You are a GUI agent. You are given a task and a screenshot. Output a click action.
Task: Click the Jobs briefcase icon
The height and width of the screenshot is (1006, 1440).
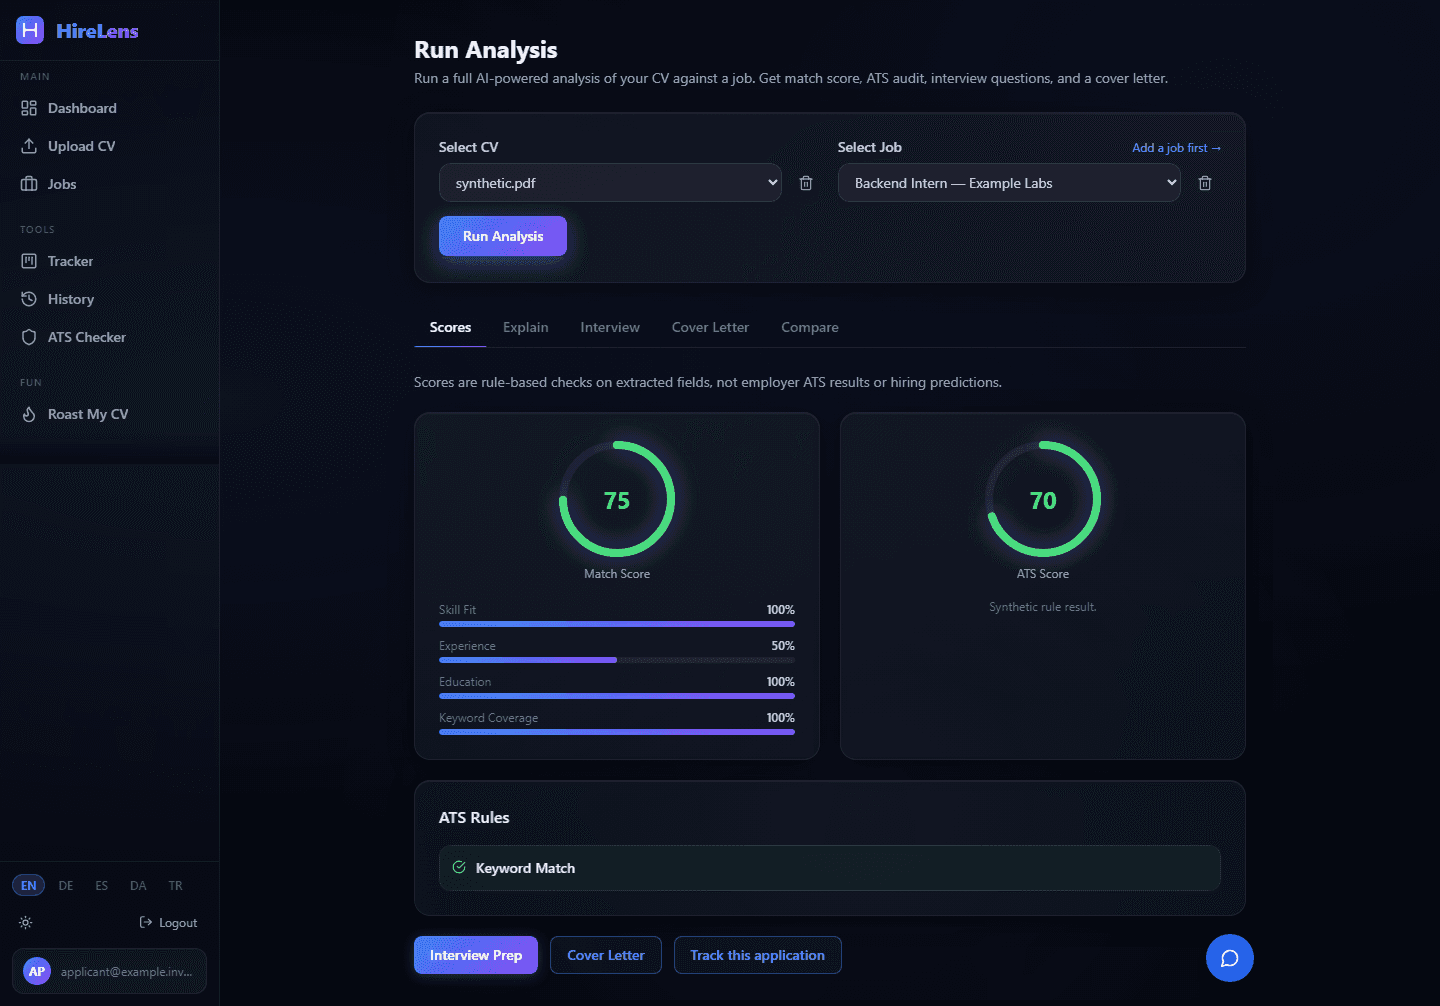29,184
